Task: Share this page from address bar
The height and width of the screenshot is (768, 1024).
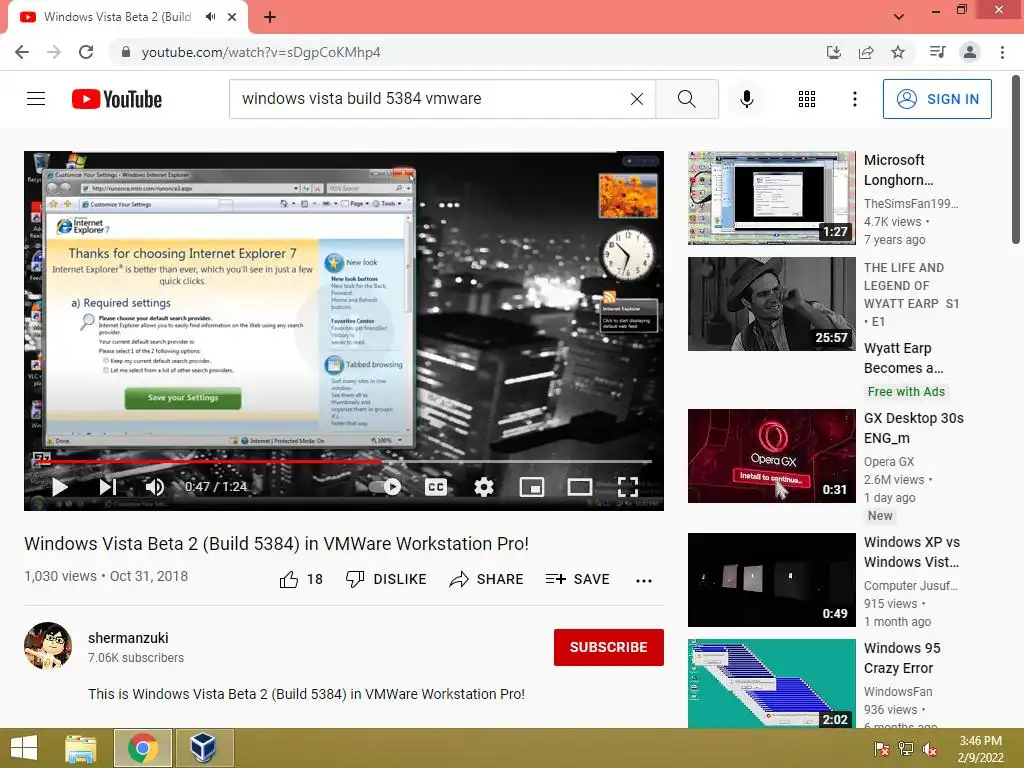Action: (x=866, y=52)
